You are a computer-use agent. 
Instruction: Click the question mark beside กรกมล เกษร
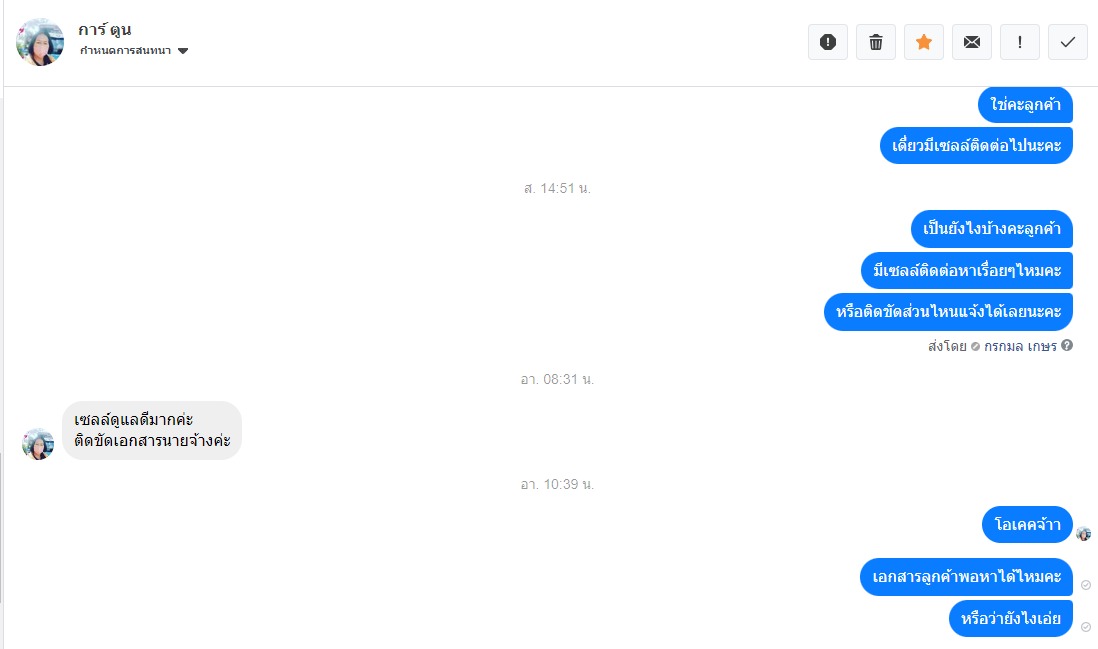click(x=1066, y=345)
